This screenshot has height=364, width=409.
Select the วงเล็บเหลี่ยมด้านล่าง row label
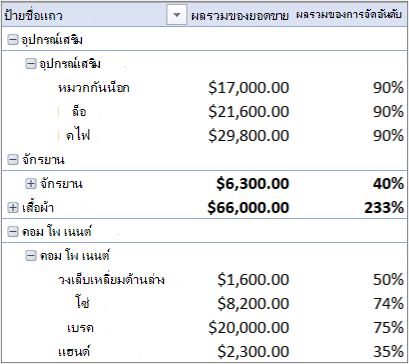[111, 280]
